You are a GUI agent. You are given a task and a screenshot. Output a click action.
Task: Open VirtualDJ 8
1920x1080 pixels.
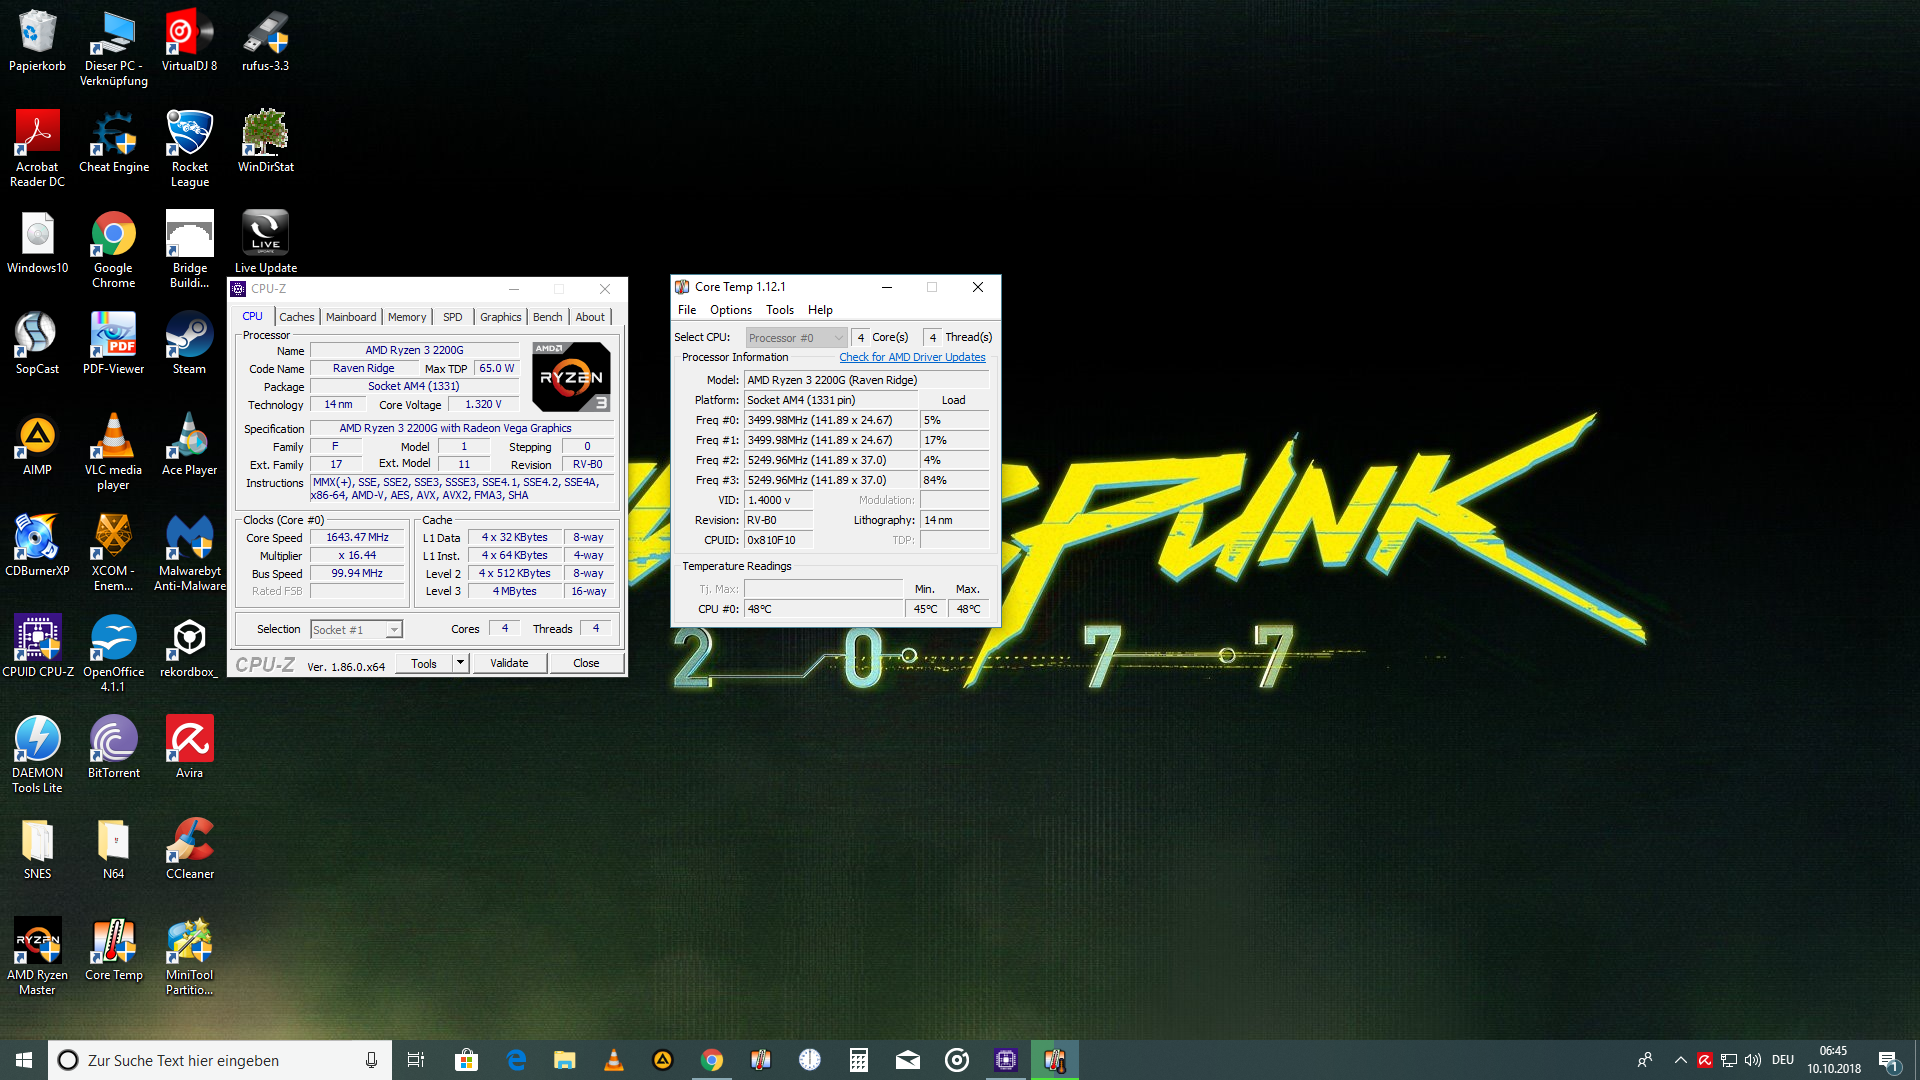(x=189, y=33)
